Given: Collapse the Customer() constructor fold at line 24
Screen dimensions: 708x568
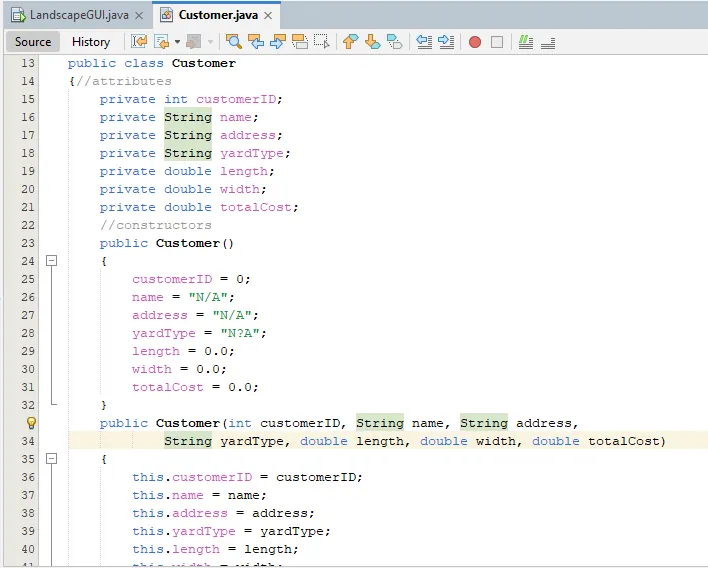Looking at the screenshot, I should pyautogui.click(x=52, y=261).
